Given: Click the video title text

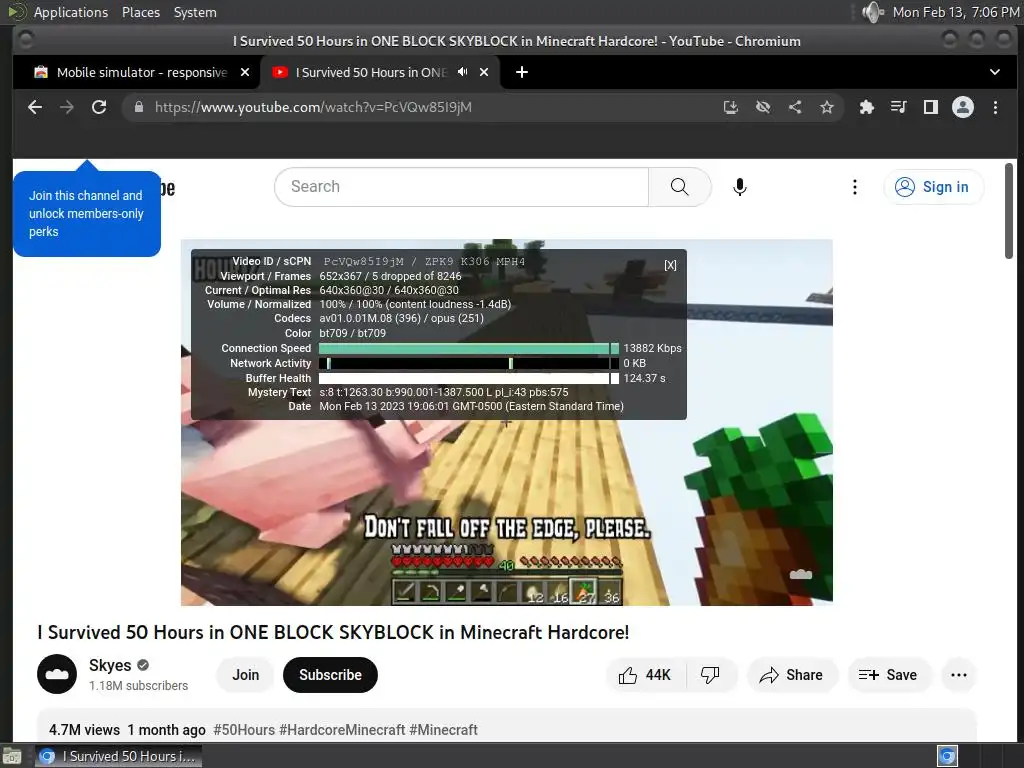Looking at the screenshot, I should coord(333,632).
